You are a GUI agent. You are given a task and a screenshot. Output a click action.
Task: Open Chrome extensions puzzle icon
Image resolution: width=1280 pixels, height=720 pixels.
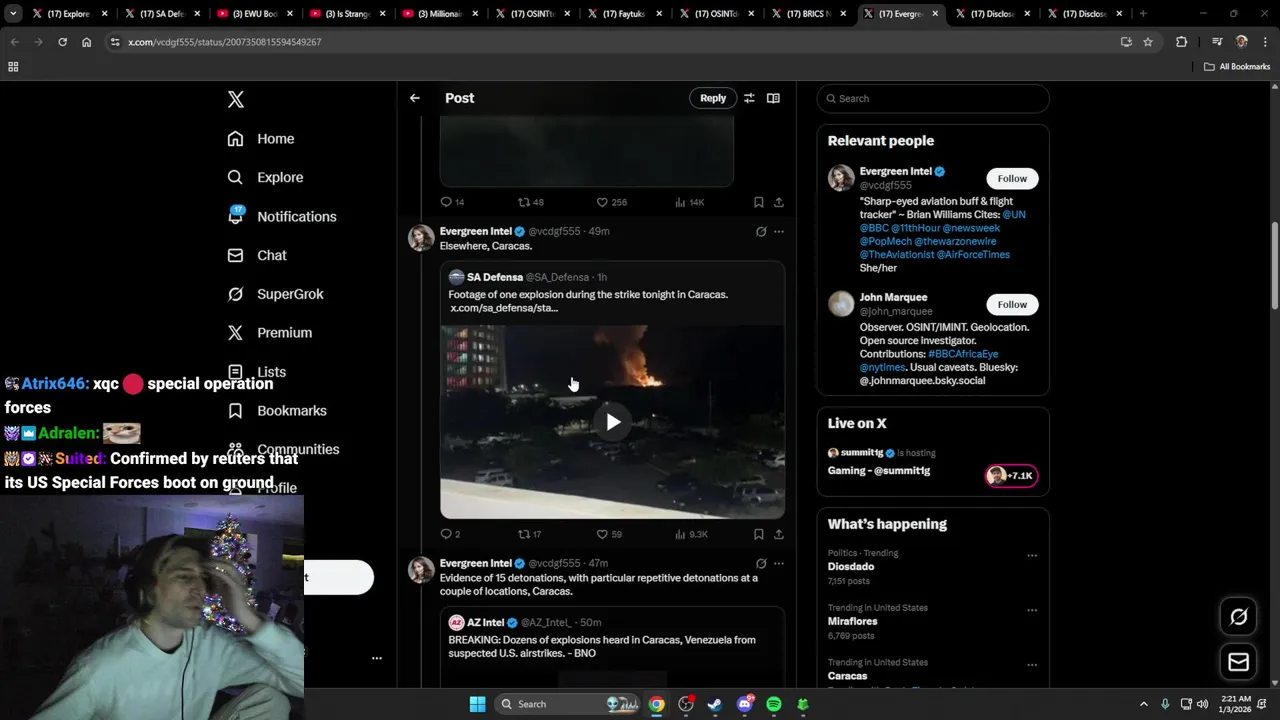(x=1182, y=42)
